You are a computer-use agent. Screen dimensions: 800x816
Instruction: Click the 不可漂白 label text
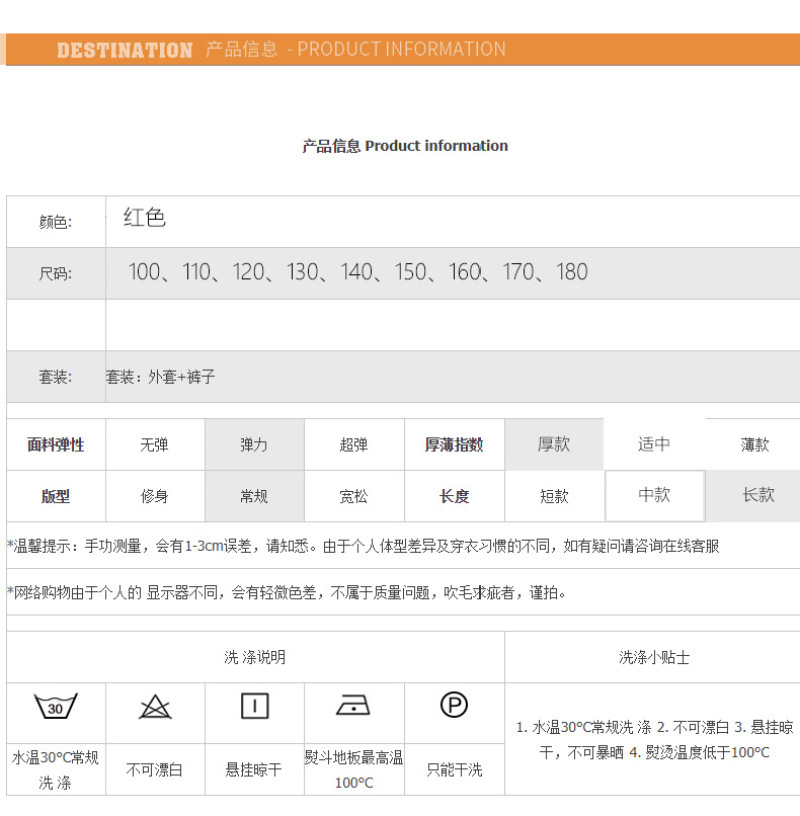click(155, 770)
